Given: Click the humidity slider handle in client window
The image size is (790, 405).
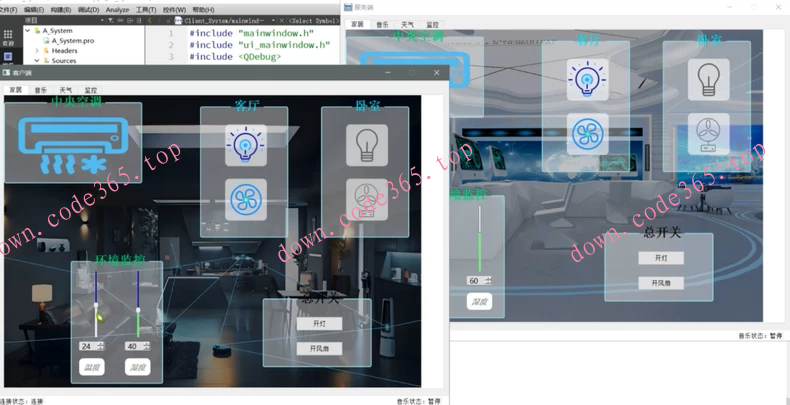Looking at the screenshot, I should (x=138, y=311).
